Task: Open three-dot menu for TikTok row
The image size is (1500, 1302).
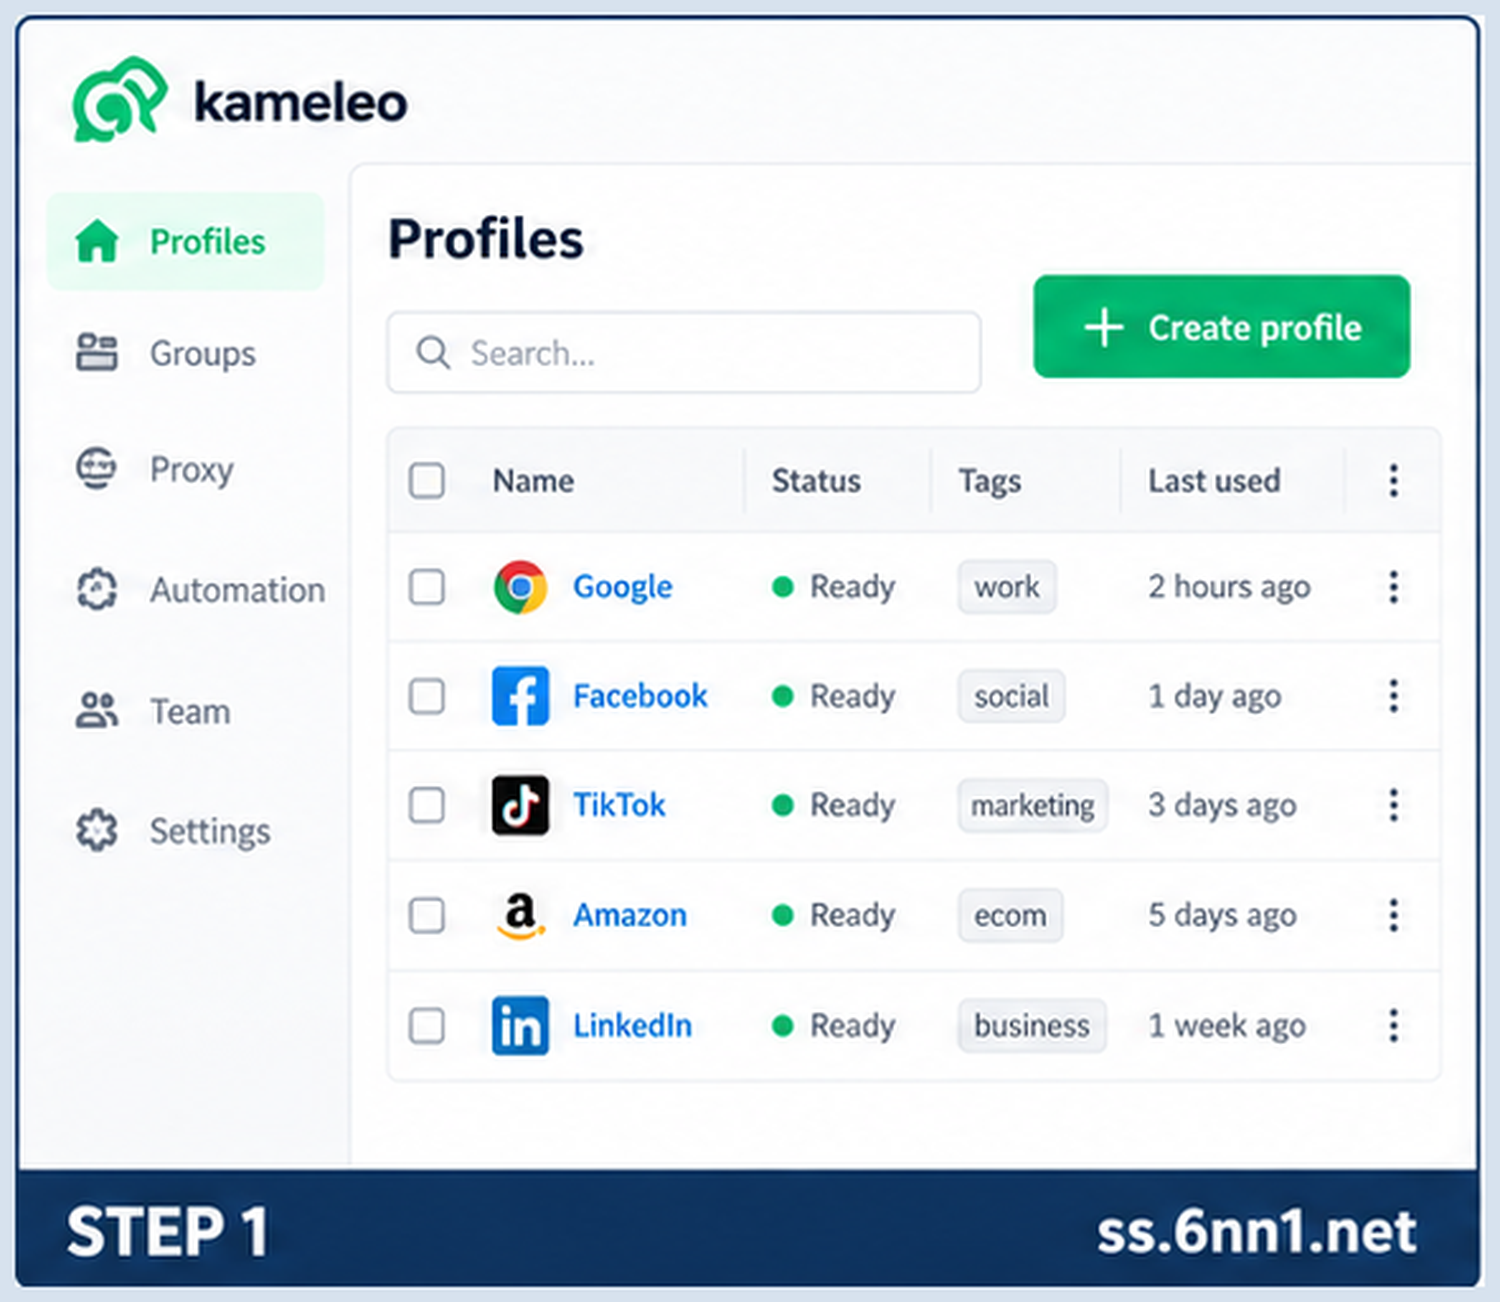Action: [x=1393, y=805]
